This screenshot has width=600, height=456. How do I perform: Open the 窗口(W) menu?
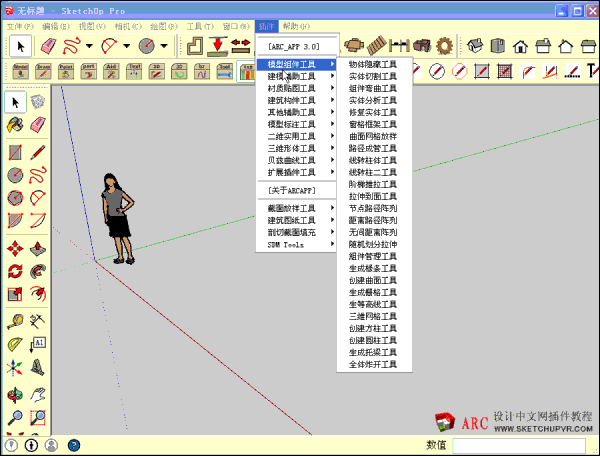236,26
